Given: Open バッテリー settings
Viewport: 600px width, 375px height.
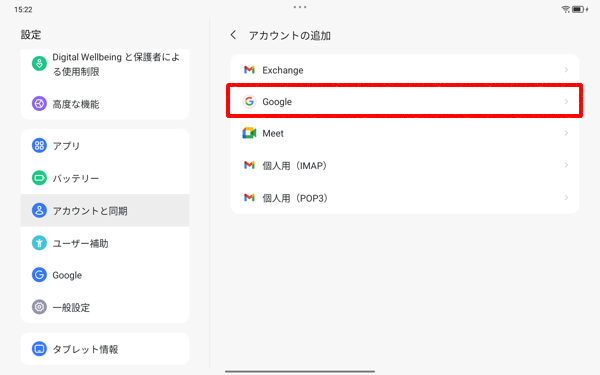Looking at the screenshot, I should point(105,178).
